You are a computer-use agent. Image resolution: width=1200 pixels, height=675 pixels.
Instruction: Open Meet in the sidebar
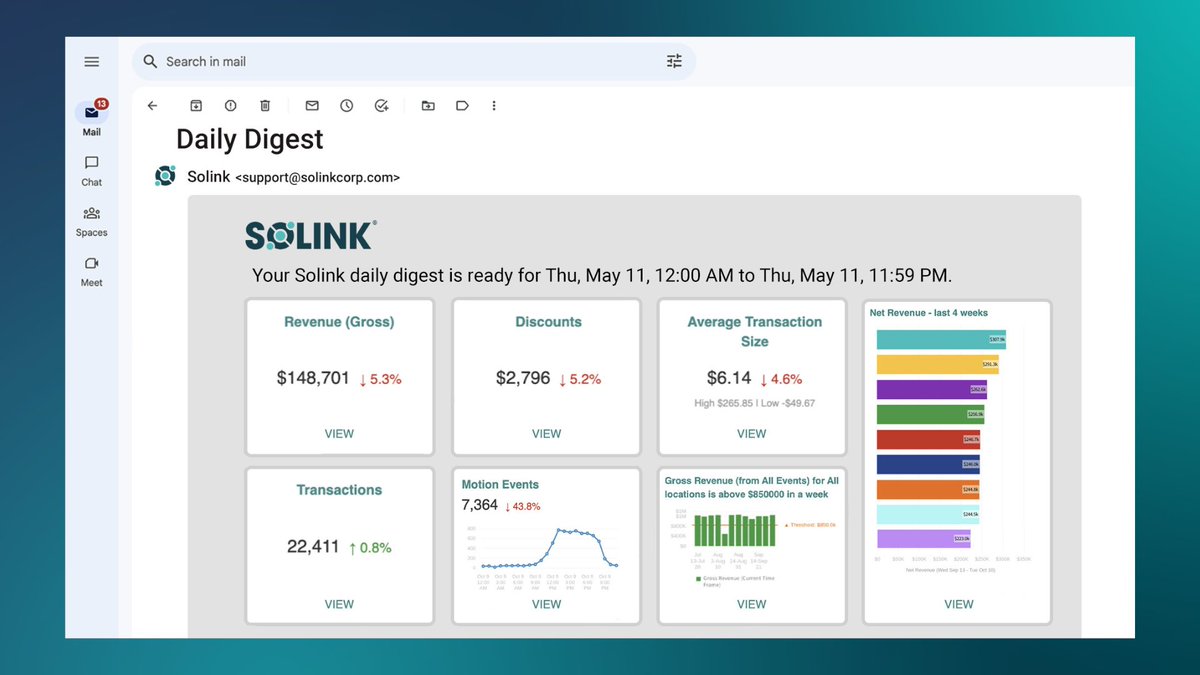pos(91,271)
